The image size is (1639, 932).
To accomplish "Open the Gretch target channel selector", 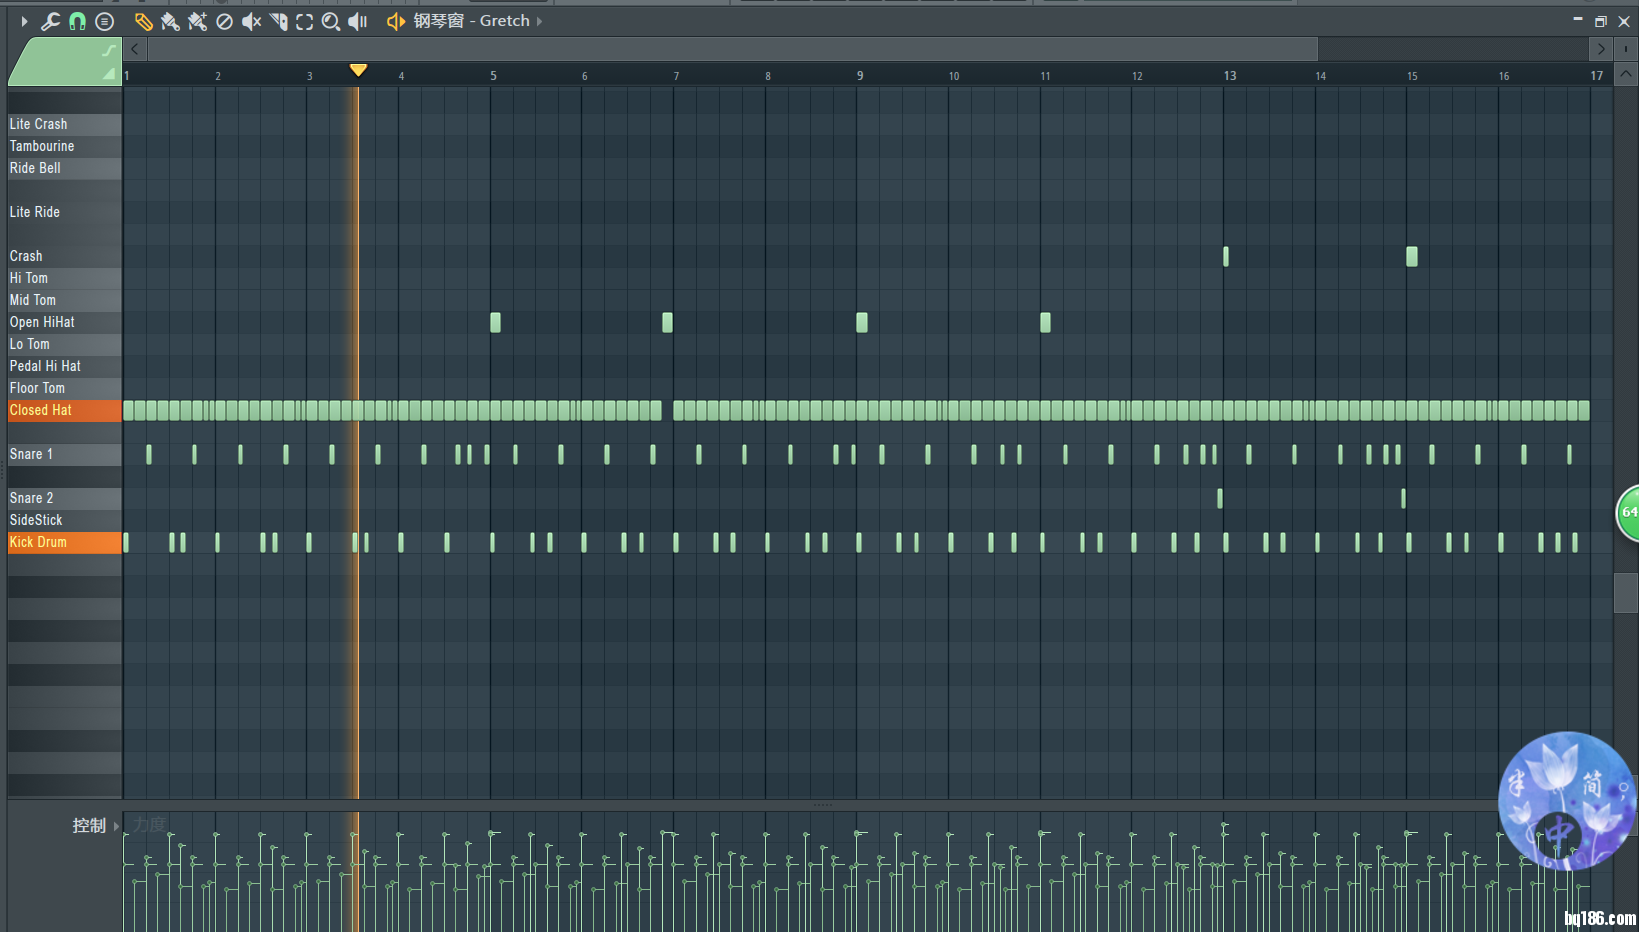I will [471, 21].
